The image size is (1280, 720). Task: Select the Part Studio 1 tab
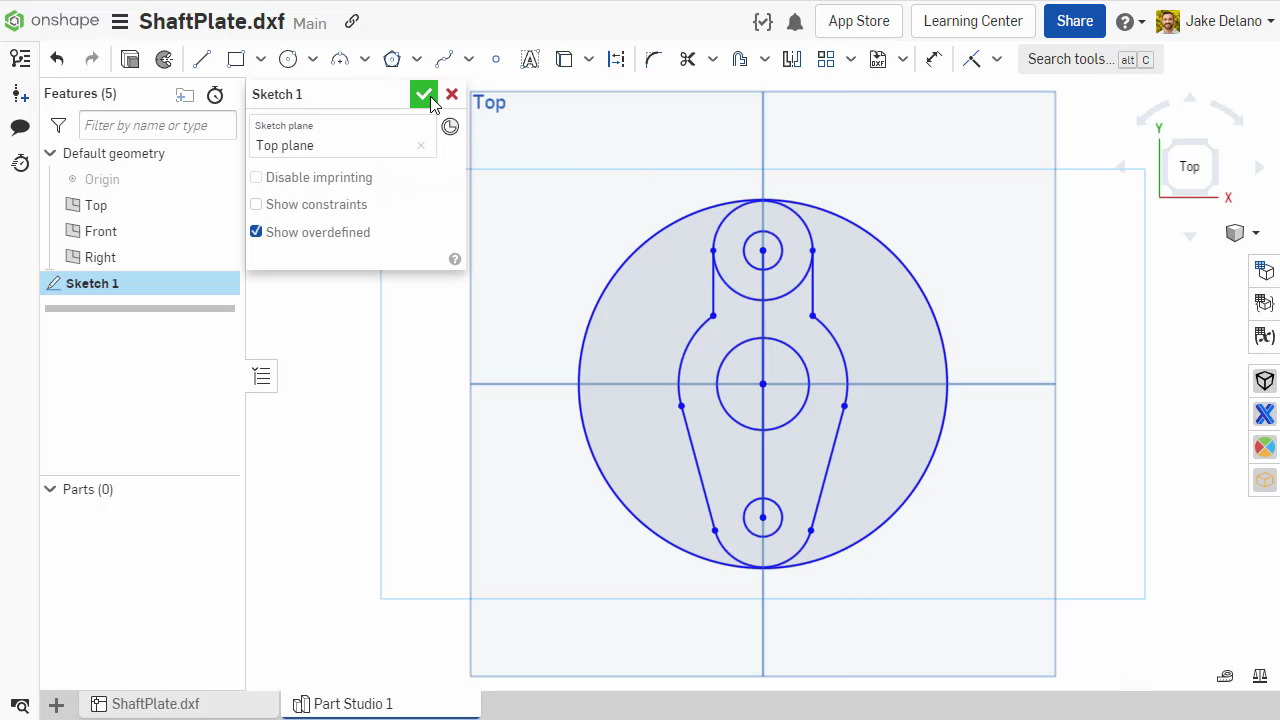[352, 704]
